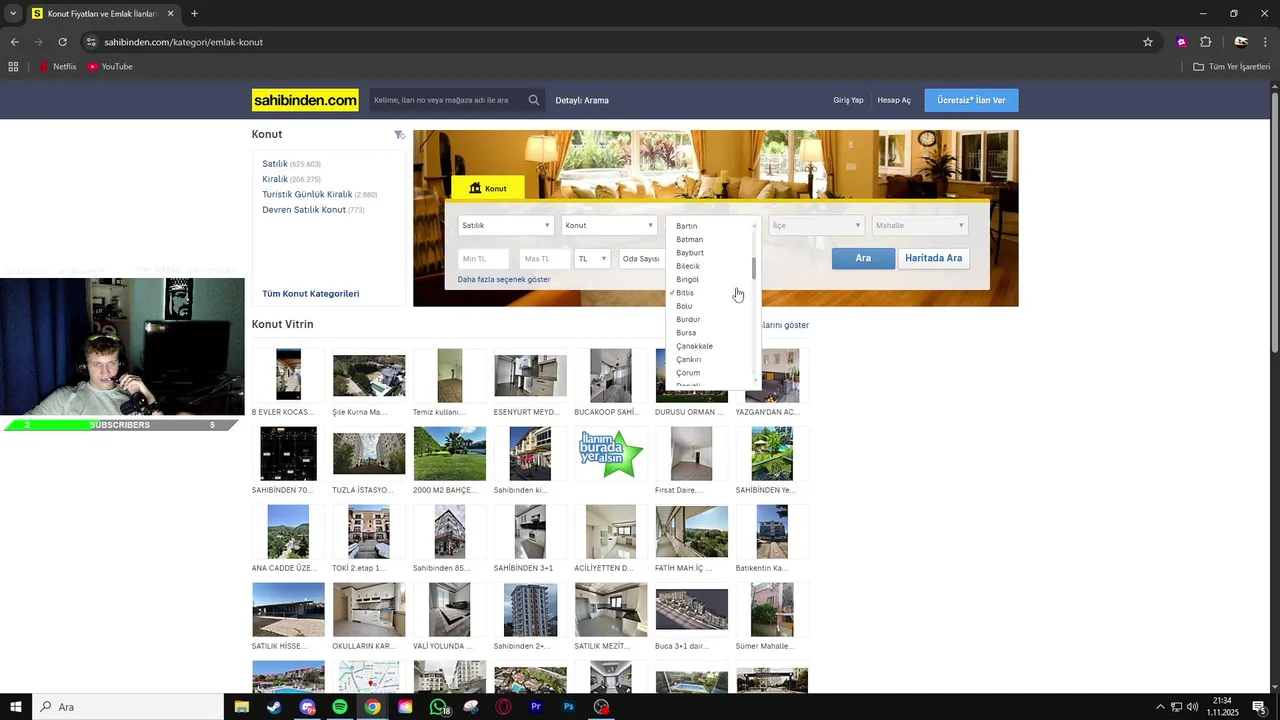Show hidden system tray icons
The width and height of the screenshot is (1280, 720).
(1160, 707)
